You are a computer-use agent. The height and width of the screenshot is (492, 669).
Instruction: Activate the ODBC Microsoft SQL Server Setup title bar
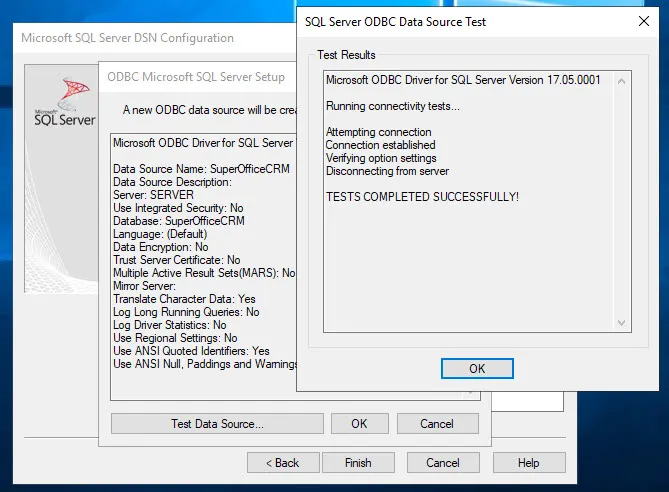[198, 77]
